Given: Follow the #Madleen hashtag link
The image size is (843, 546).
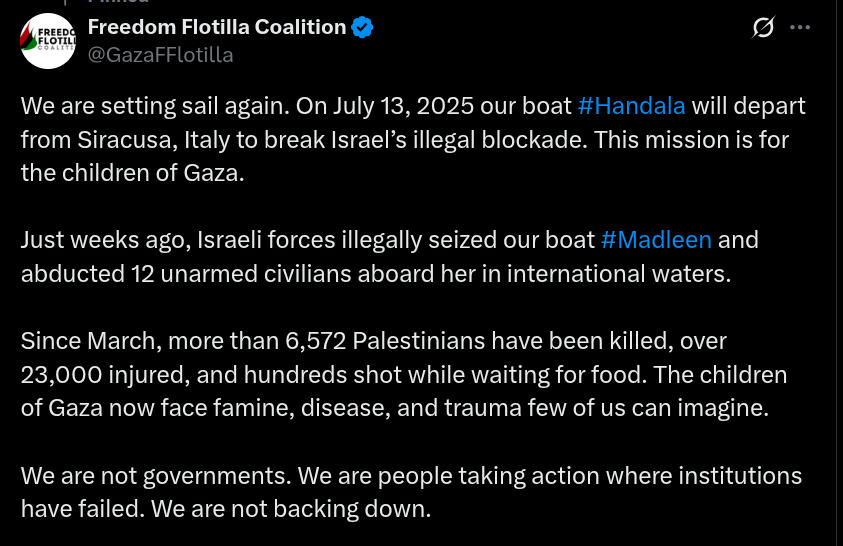Looking at the screenshot, I should point(656,240).
